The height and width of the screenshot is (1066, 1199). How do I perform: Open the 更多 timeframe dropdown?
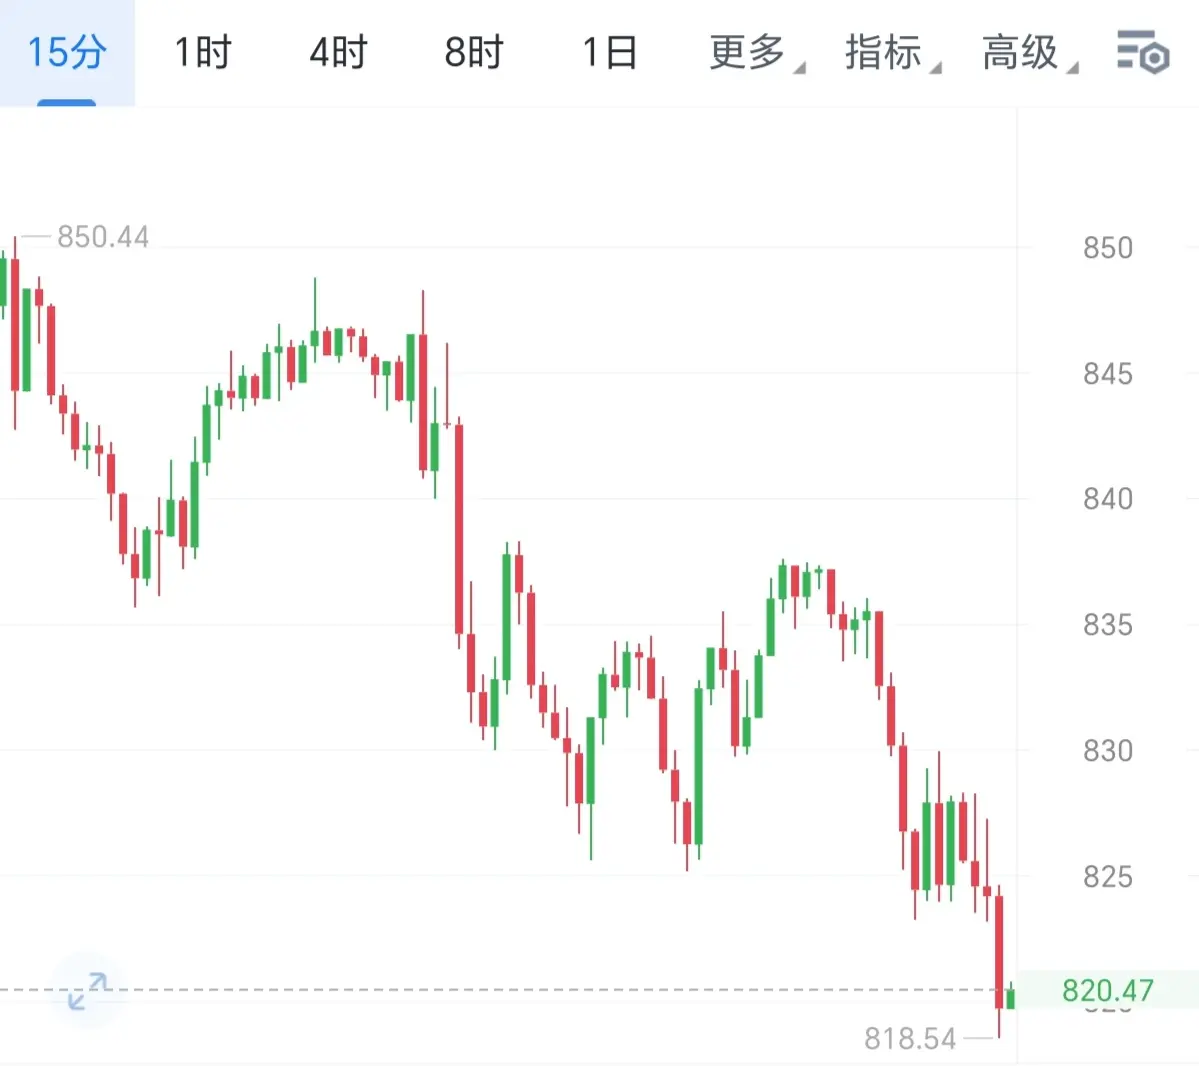[x=756, y=53]
